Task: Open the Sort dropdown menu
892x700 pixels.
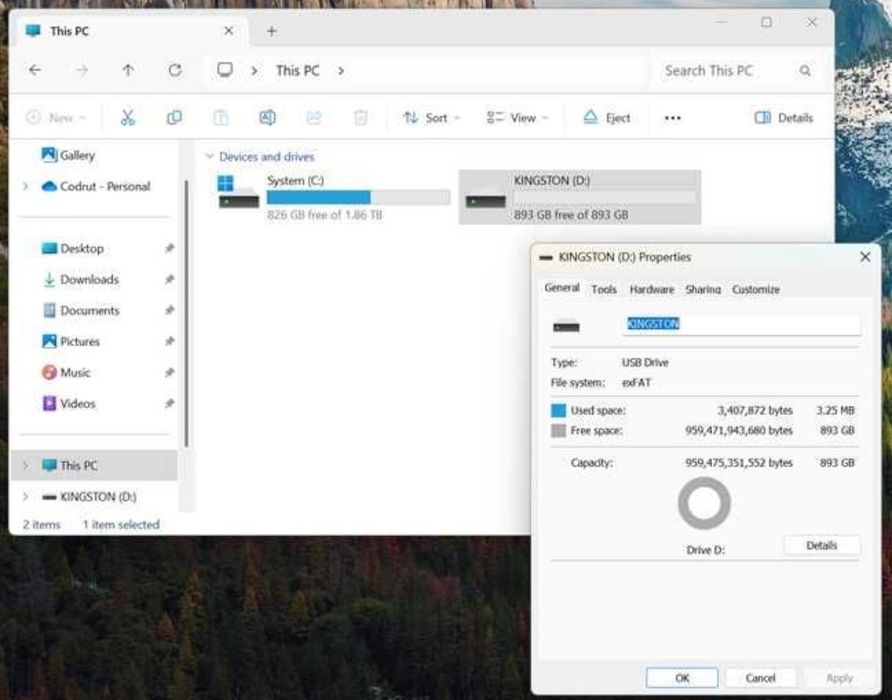Action: coord(431,118)
